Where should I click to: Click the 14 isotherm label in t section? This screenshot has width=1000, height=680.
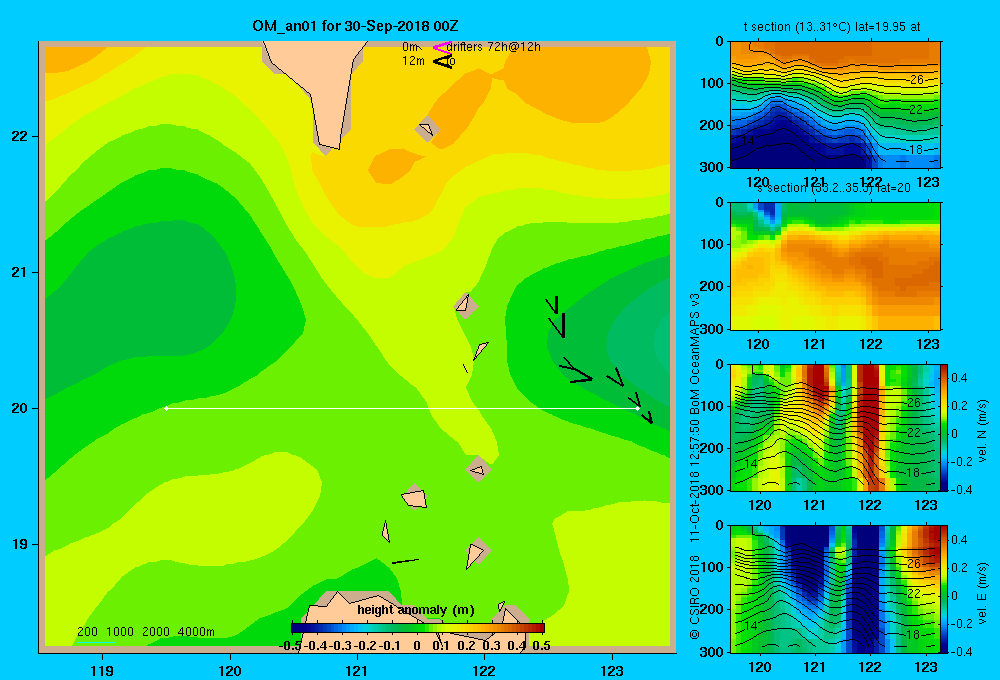[748, 140]
